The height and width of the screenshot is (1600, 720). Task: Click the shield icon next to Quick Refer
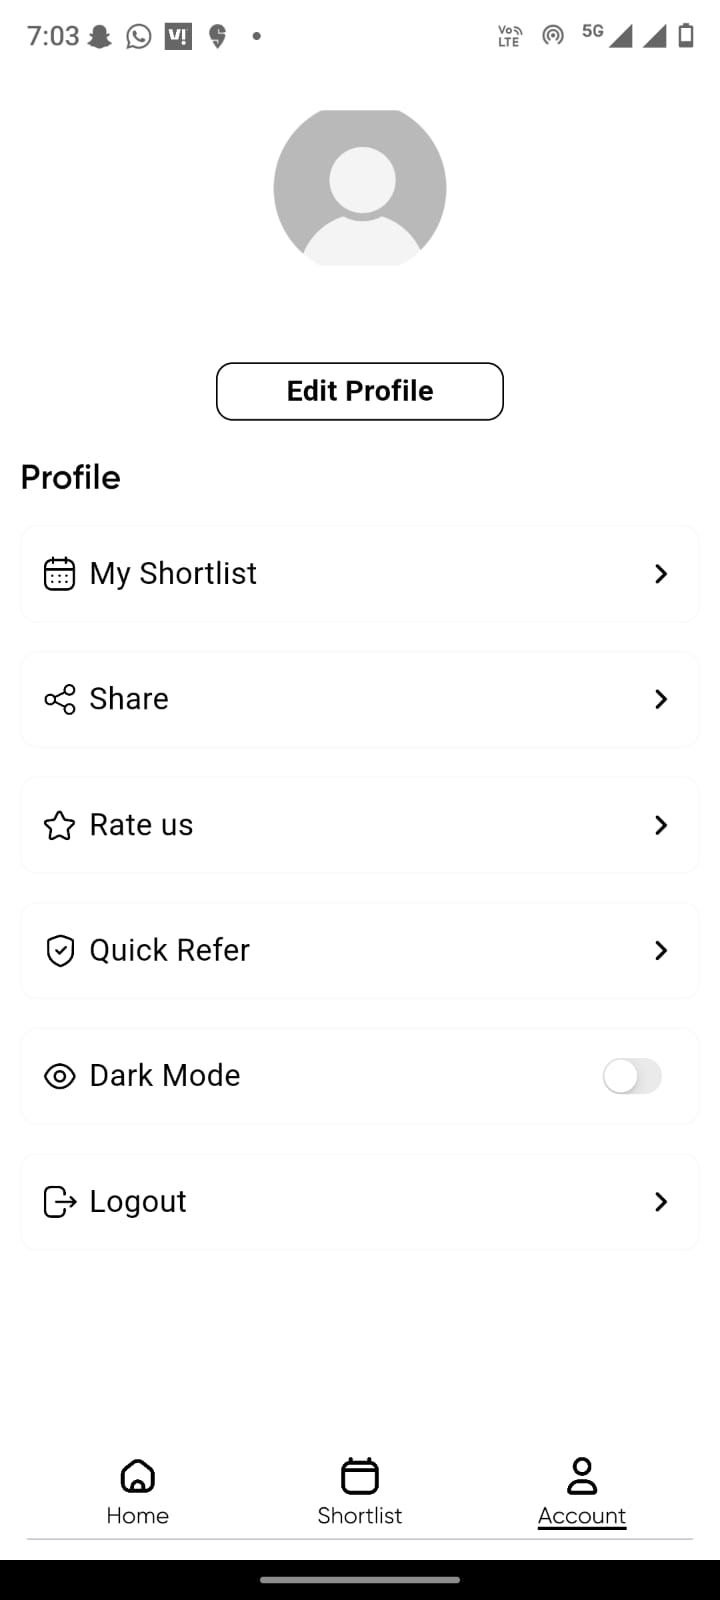click(x=60, y=950)
